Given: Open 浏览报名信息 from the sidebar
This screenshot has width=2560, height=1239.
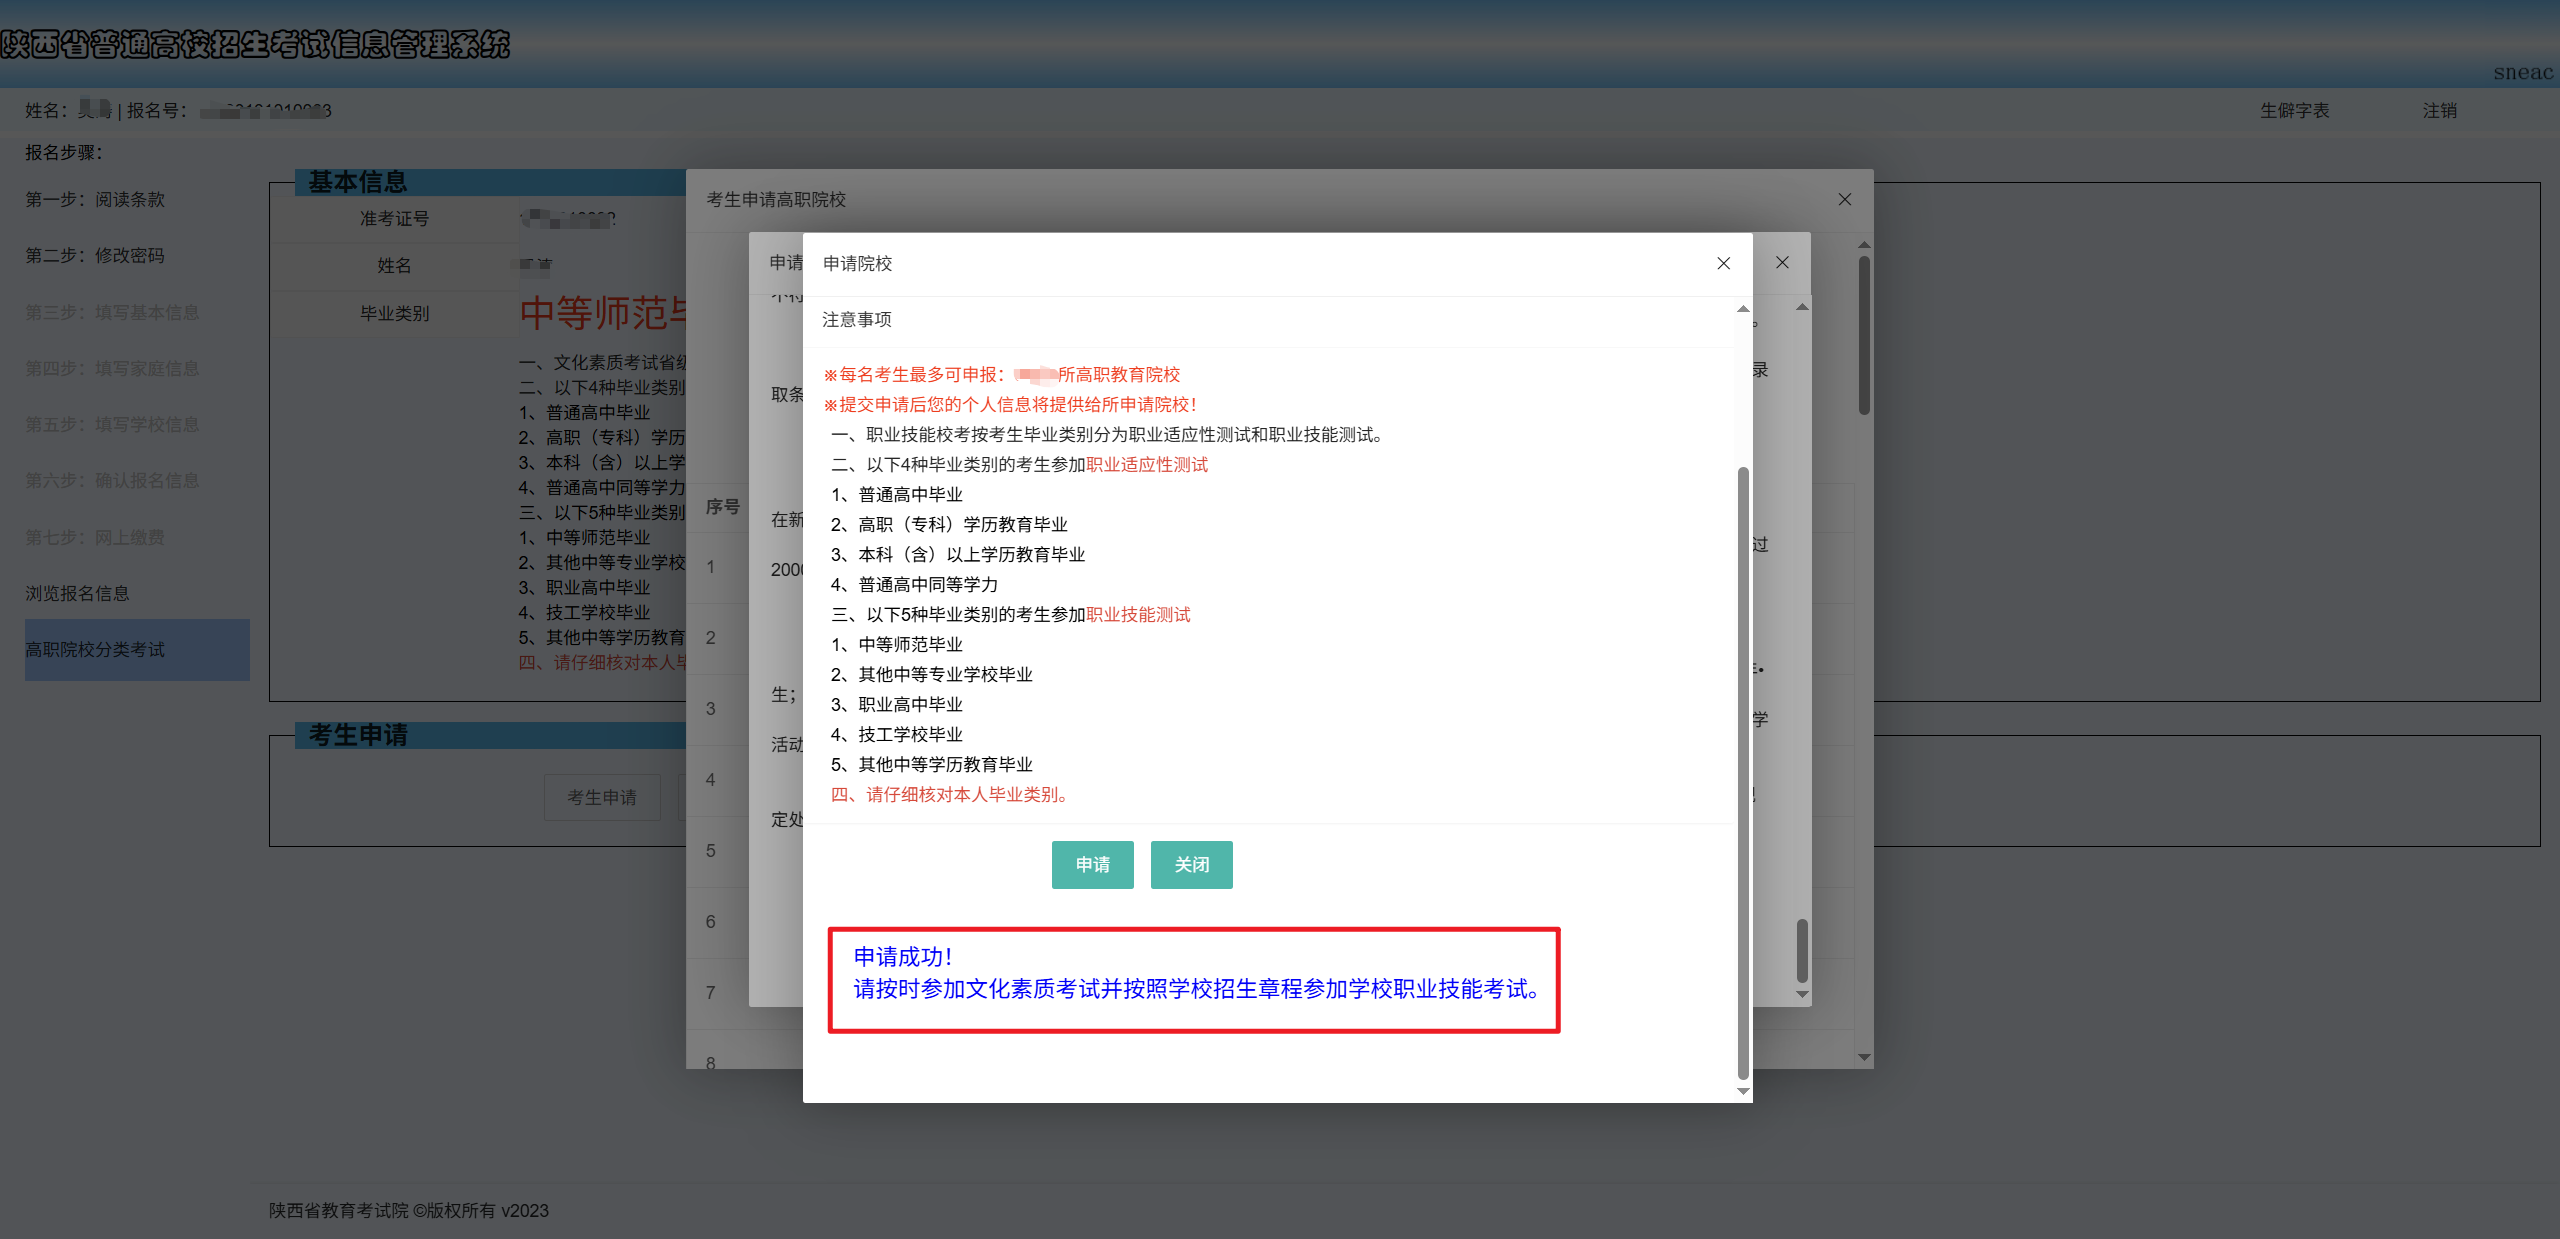Looking at the screenshot, I should click(x=77, y=593).
